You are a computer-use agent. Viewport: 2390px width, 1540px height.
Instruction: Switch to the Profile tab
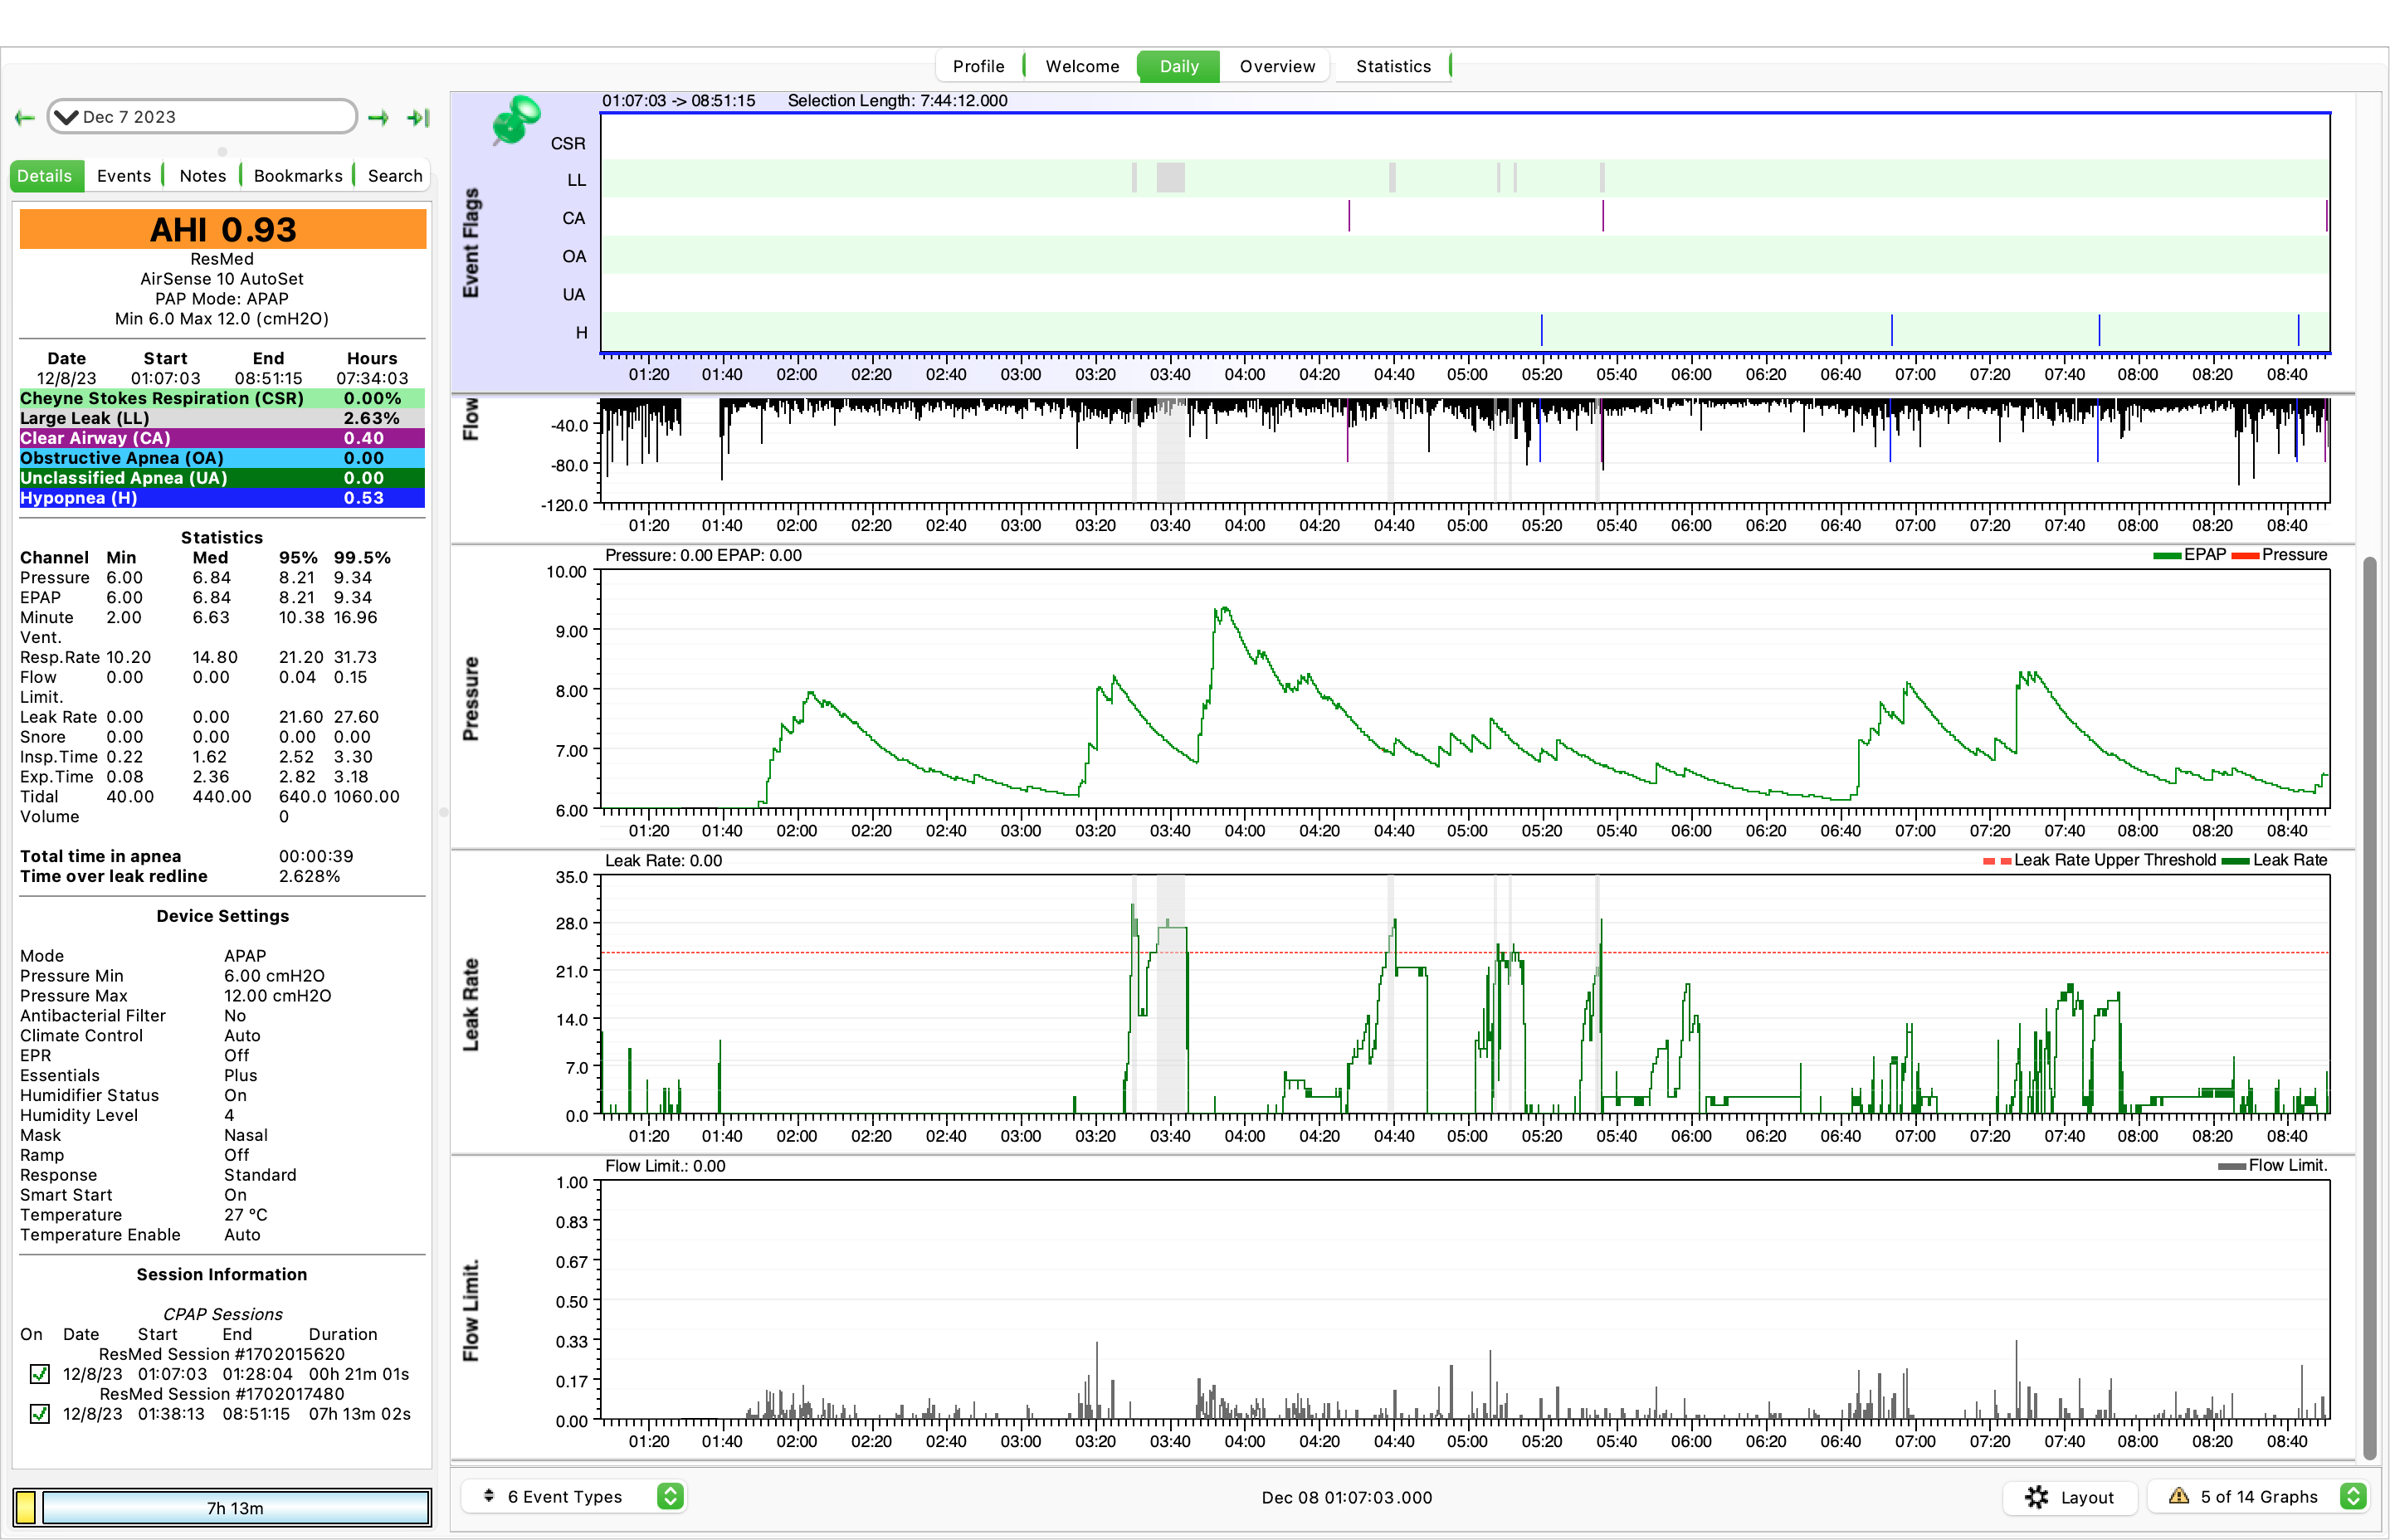[x=978, y=66]
